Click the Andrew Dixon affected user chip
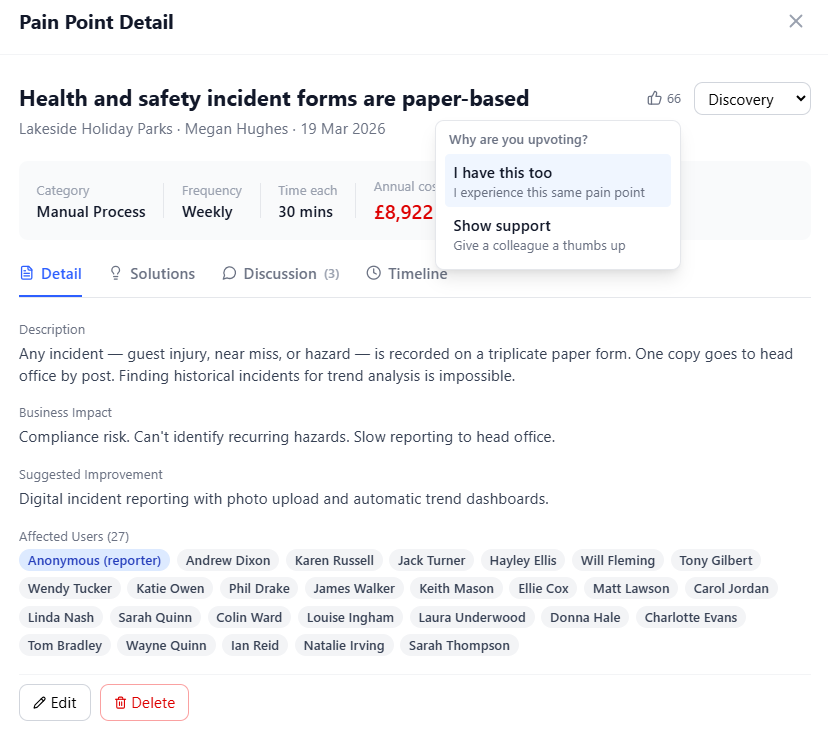The height and width of the screenshot is (736, 828). (x=228, y=560)
